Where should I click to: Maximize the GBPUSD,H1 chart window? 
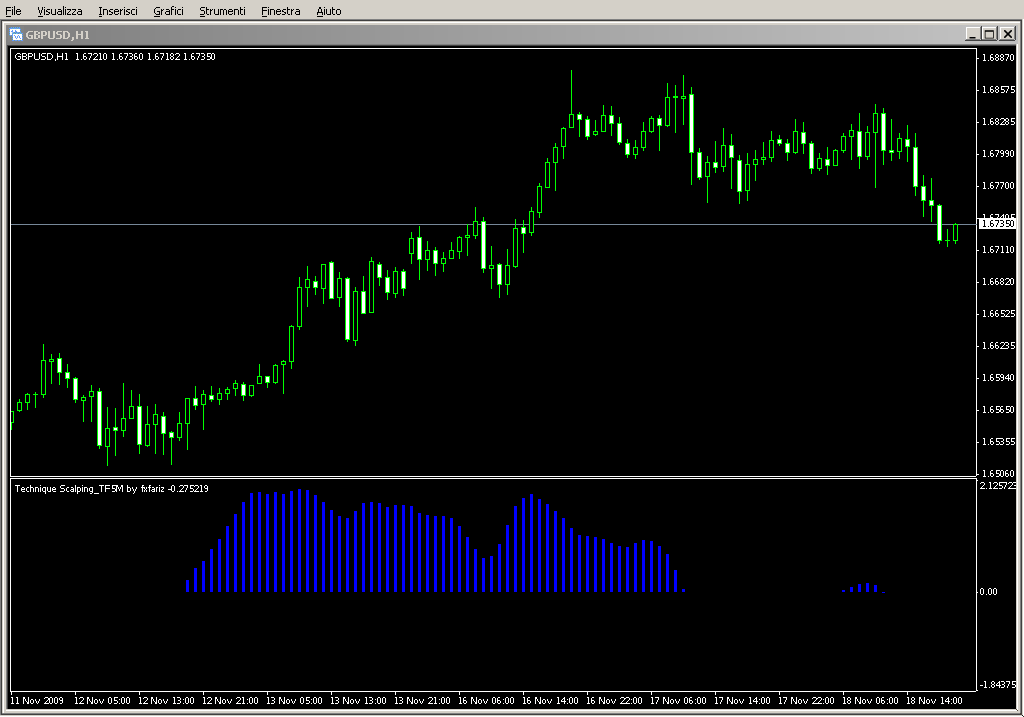click(x=989, y=34)
